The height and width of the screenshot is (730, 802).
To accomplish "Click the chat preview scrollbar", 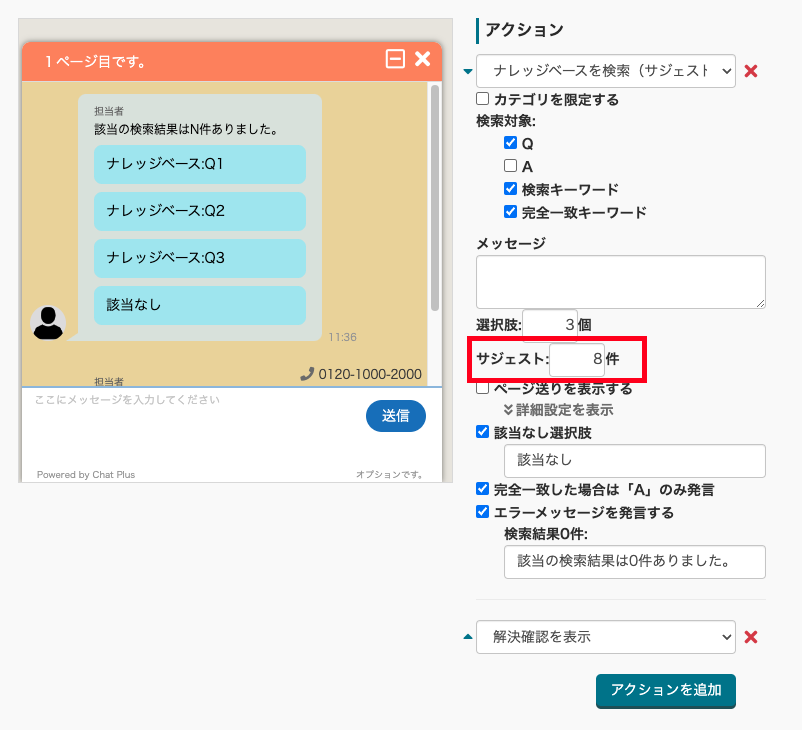I will (x=435, y=200).
